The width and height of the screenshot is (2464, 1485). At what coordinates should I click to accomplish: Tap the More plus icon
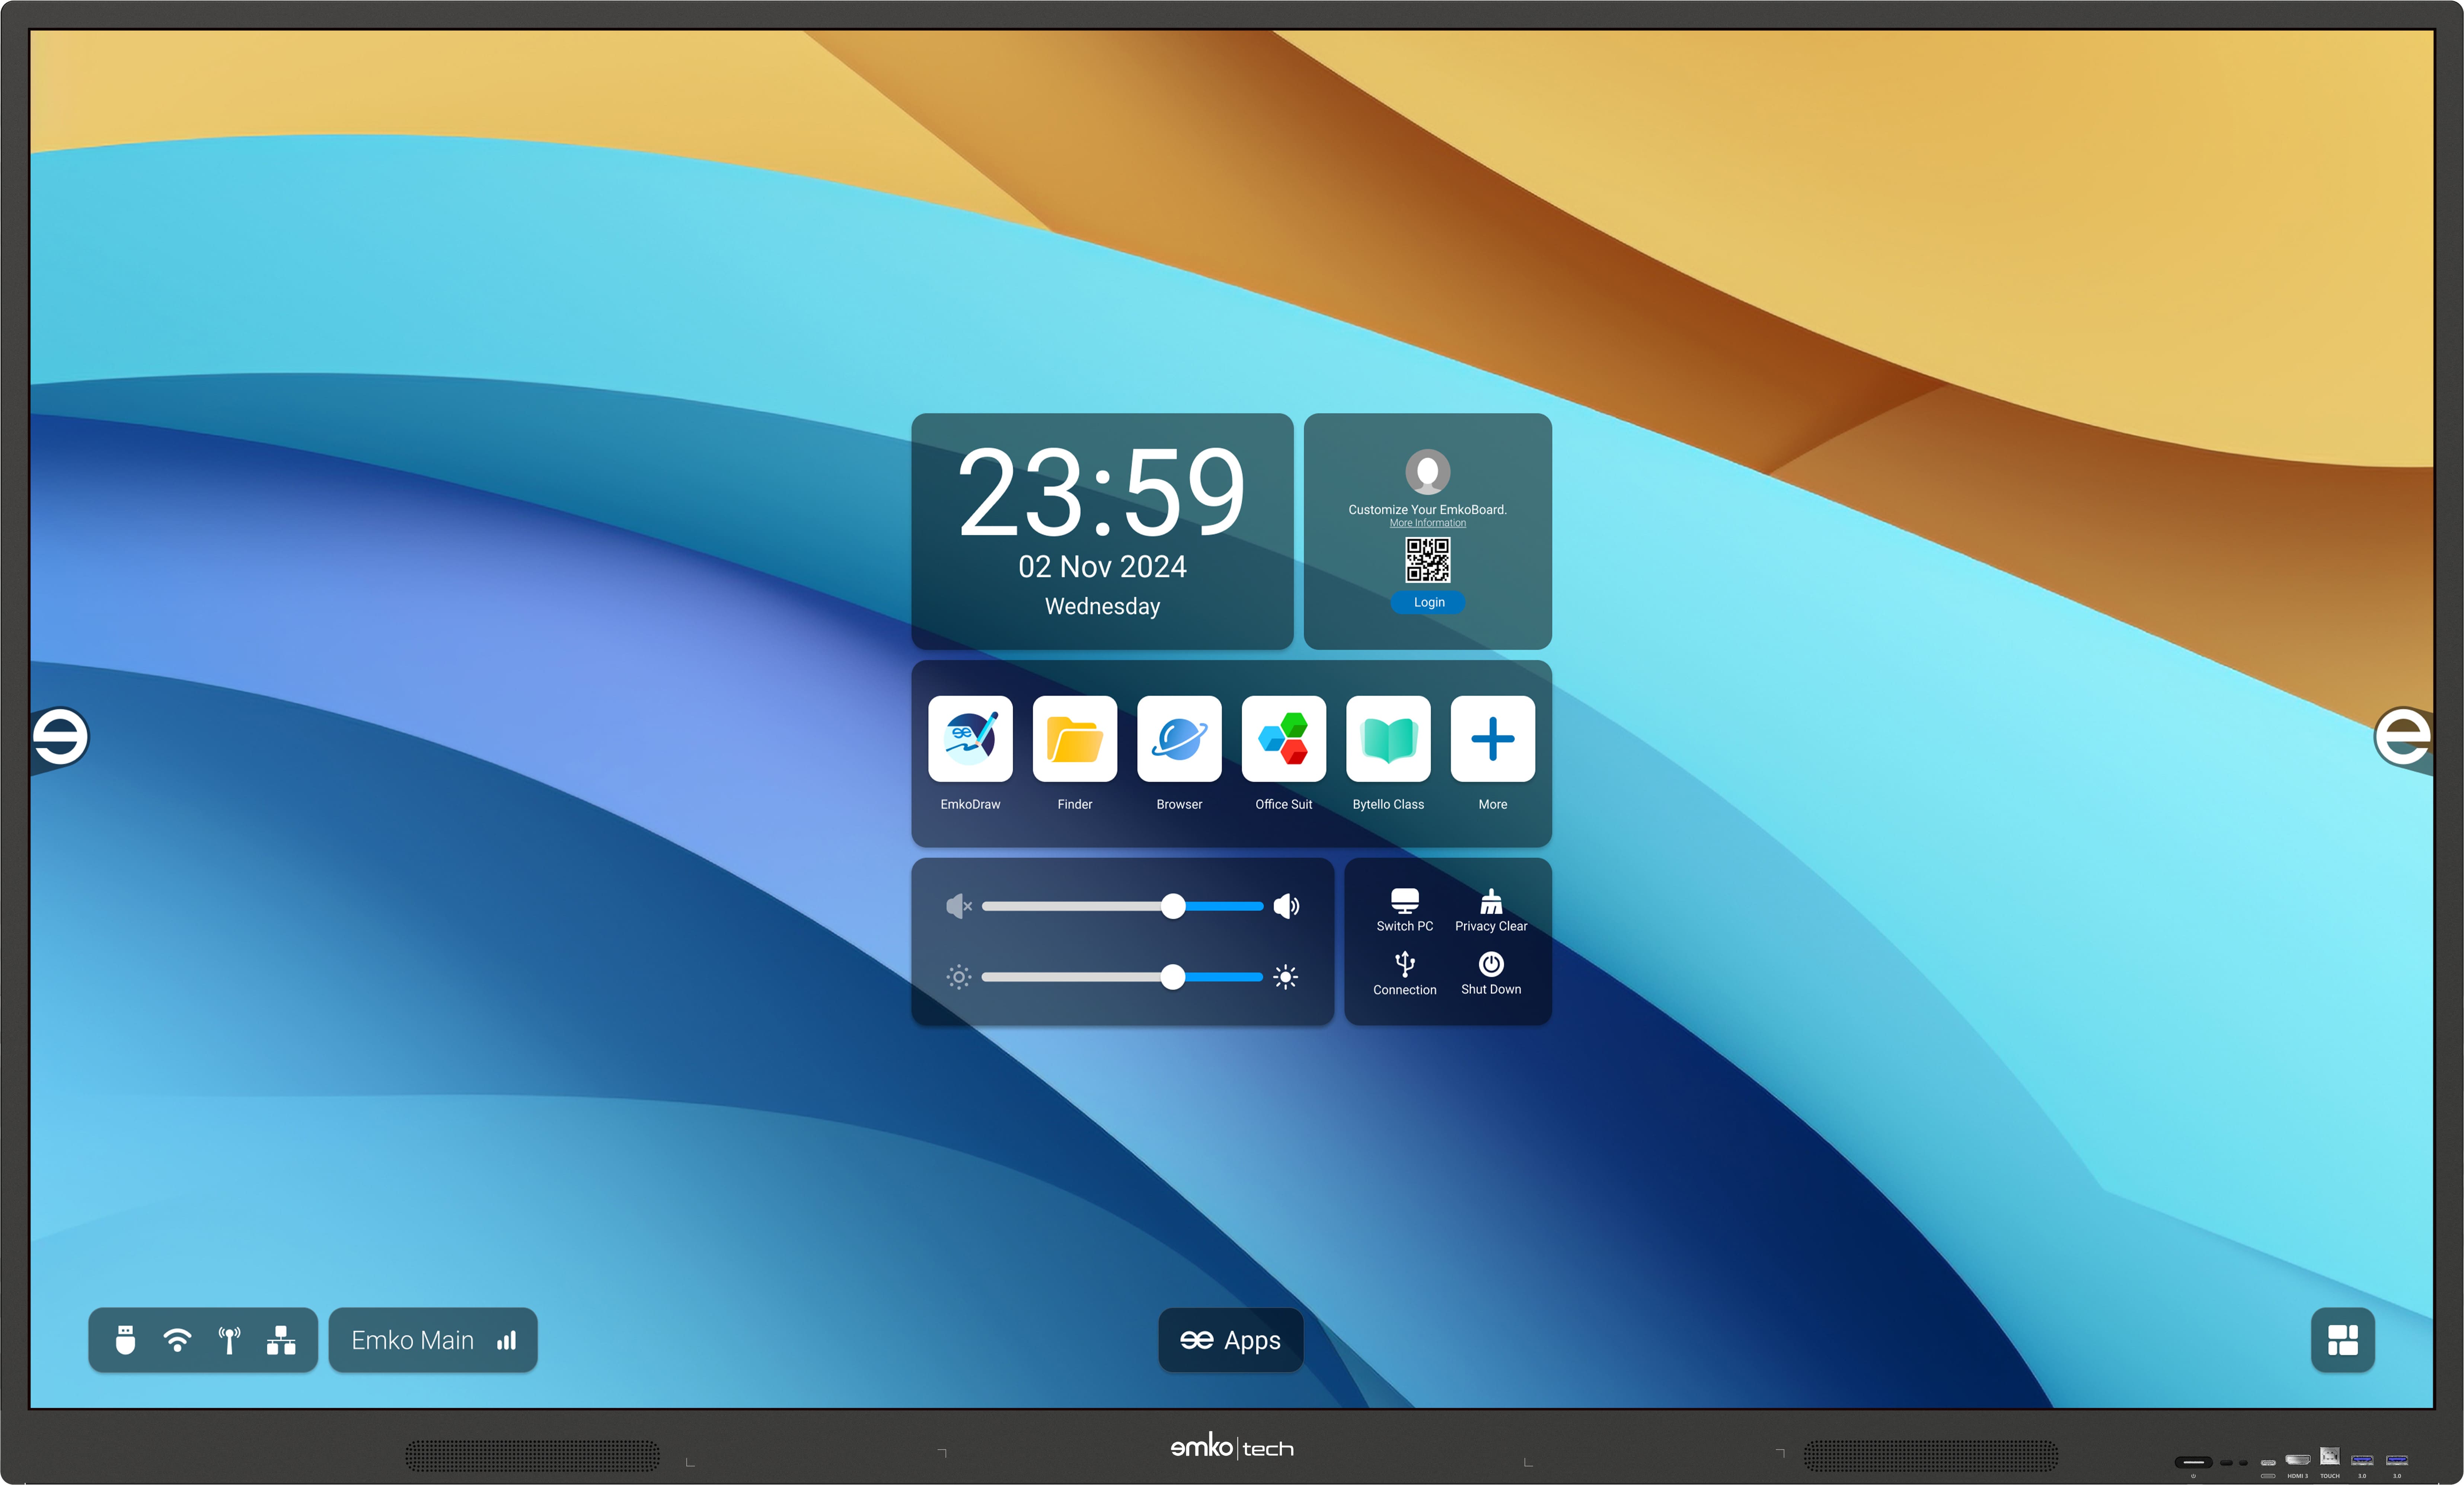pos(1493,739)
